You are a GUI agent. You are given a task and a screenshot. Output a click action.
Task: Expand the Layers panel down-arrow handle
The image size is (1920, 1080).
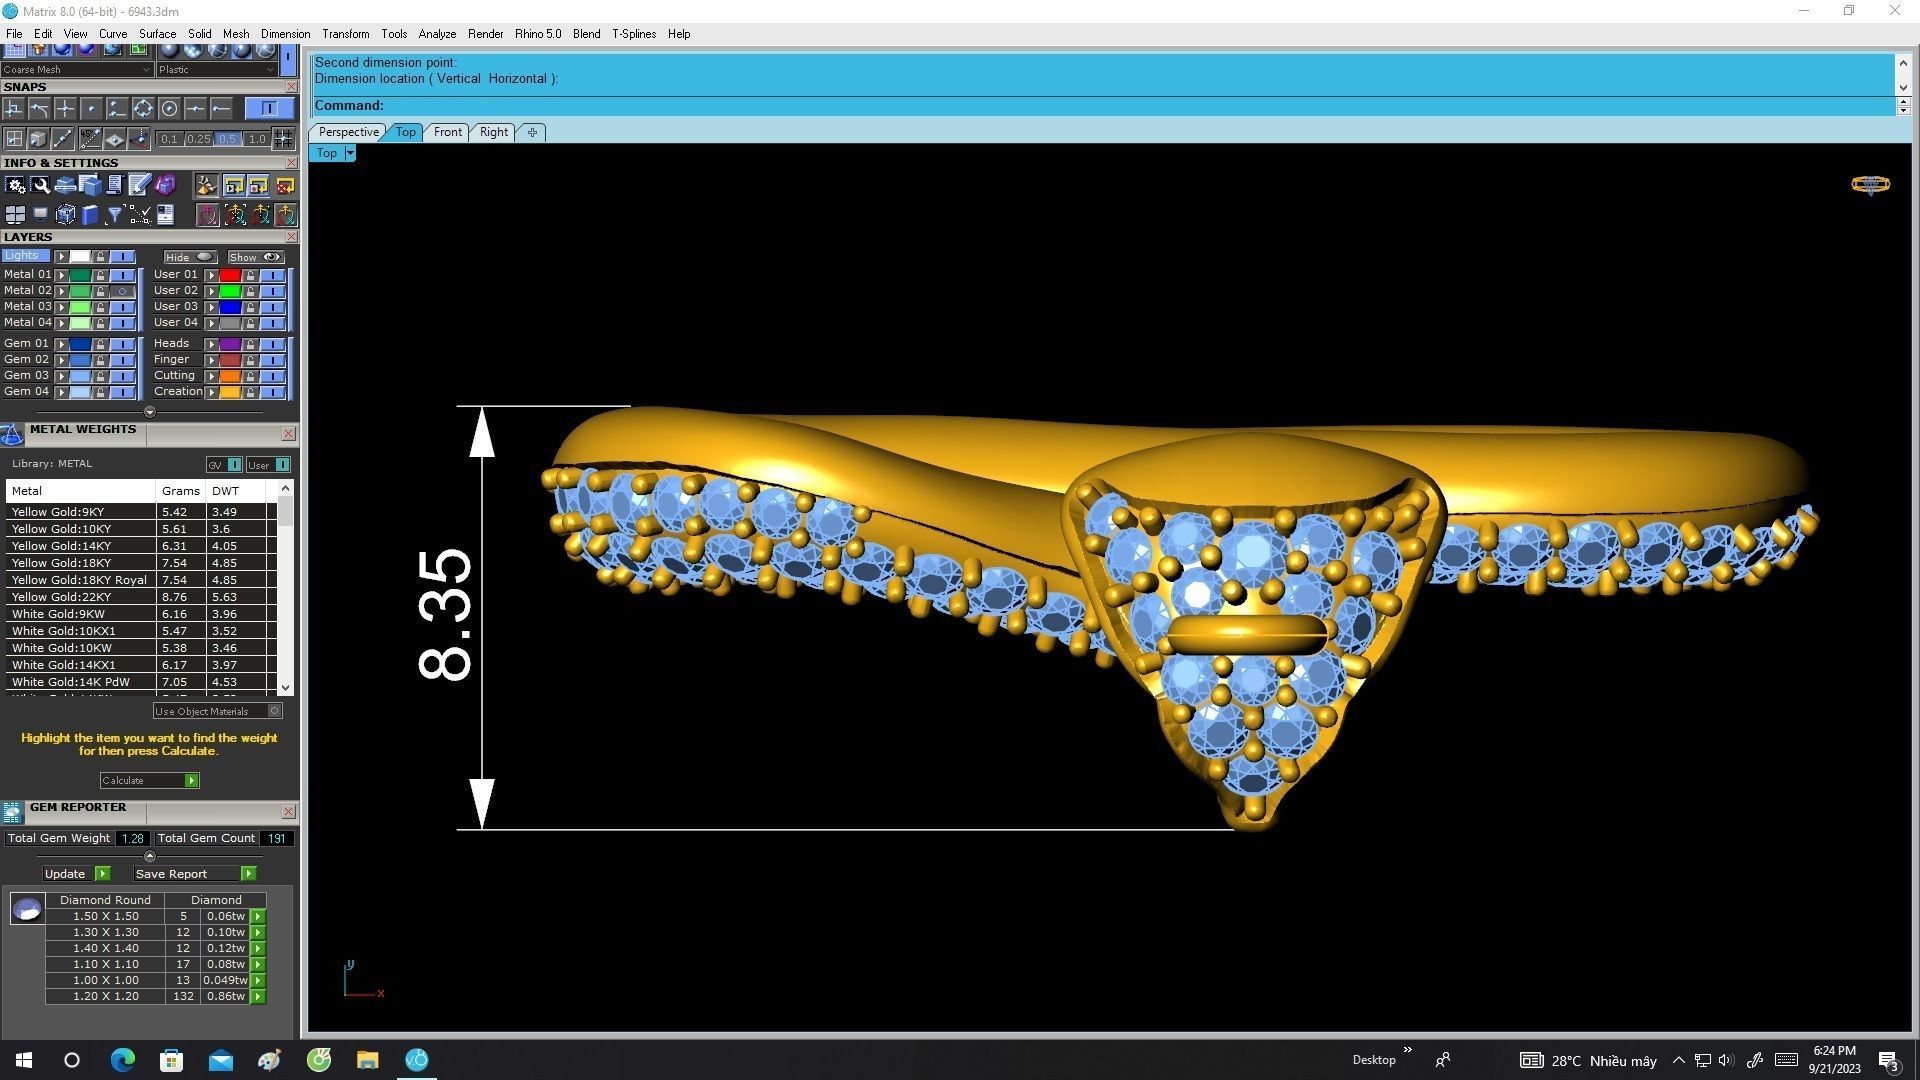tap(150, 412)
